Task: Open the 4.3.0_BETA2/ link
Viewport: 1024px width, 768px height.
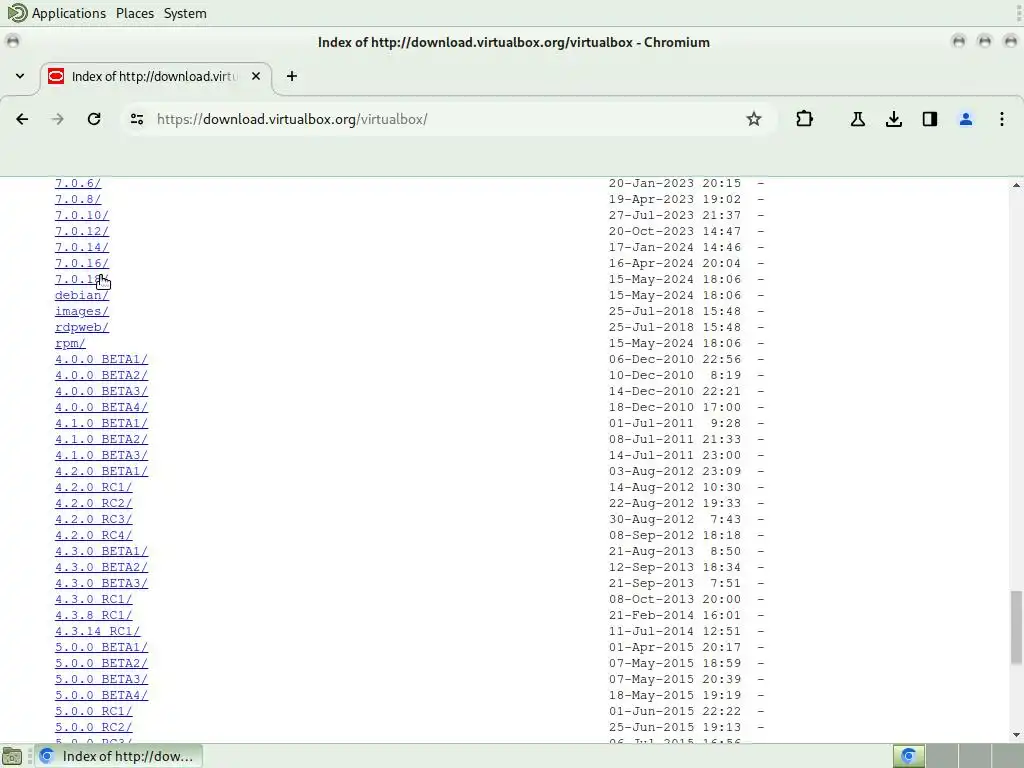Action: (x=101, y=567)
